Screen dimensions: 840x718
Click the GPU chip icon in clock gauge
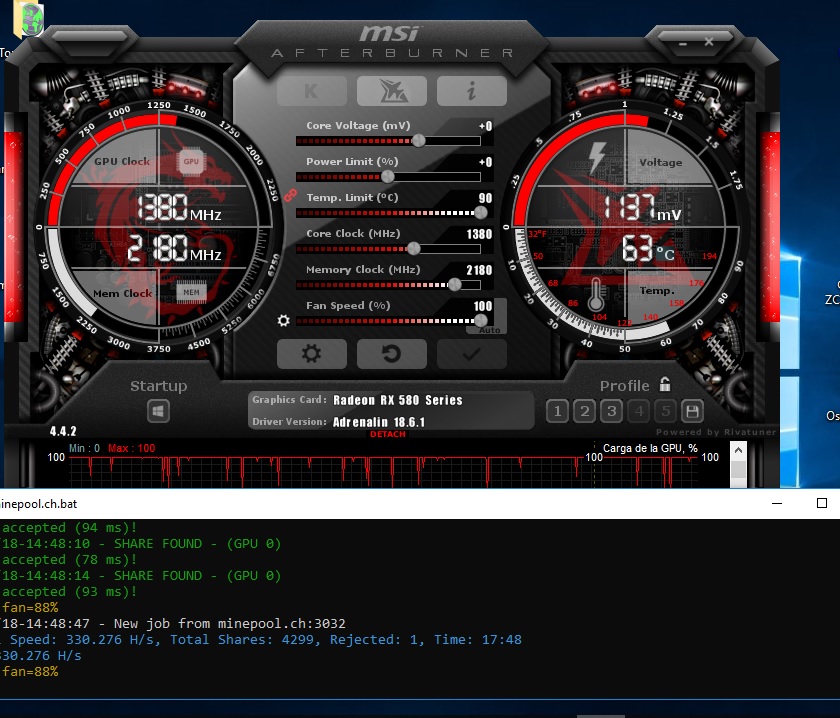191,161
